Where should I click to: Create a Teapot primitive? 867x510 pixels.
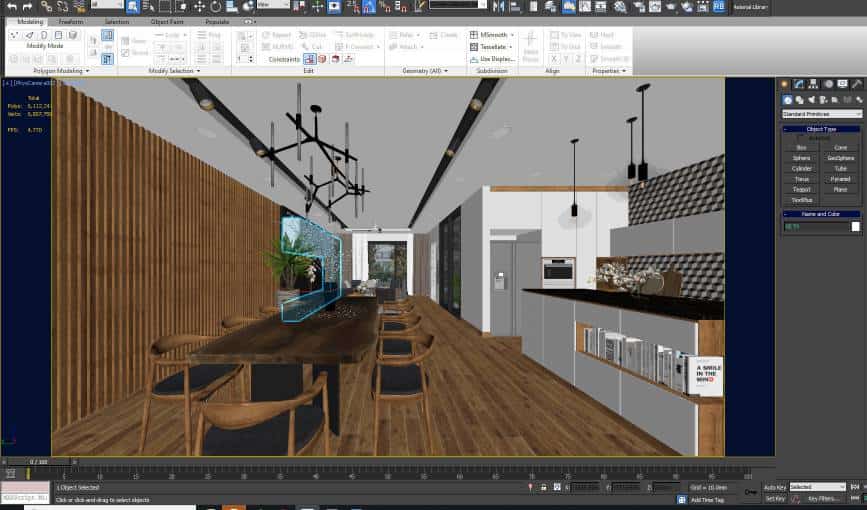point(801,190)
